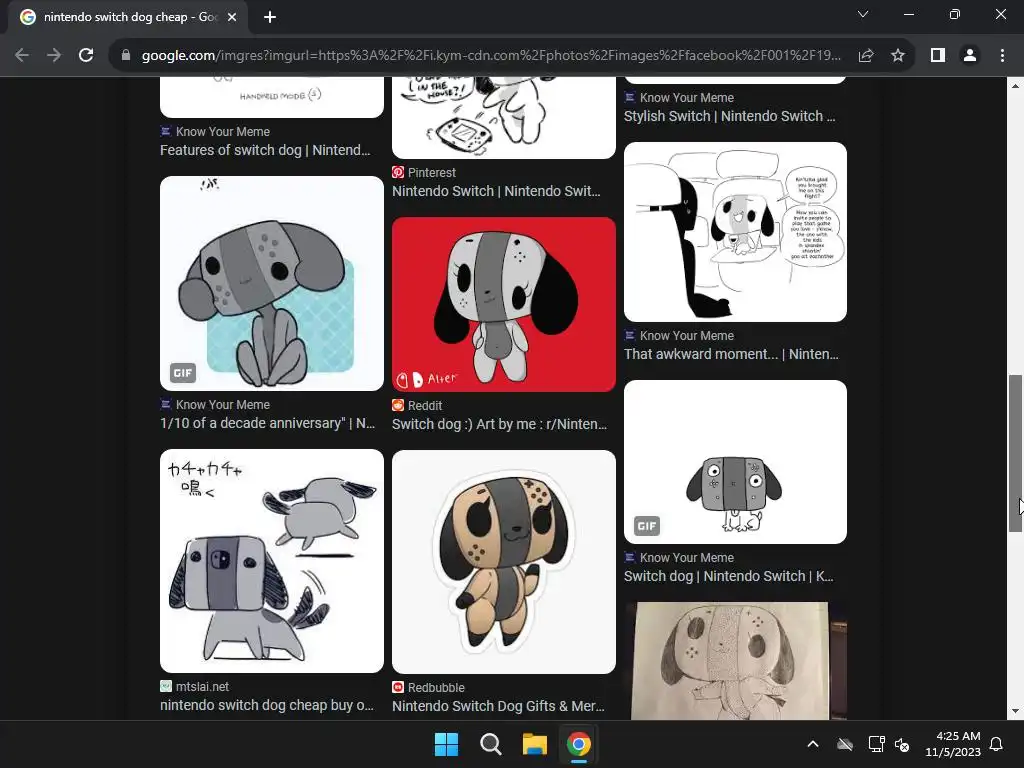1024x768 pixels.
Task: Open the airplane seat comic thumbnail
Action: (x=735, y=232)
